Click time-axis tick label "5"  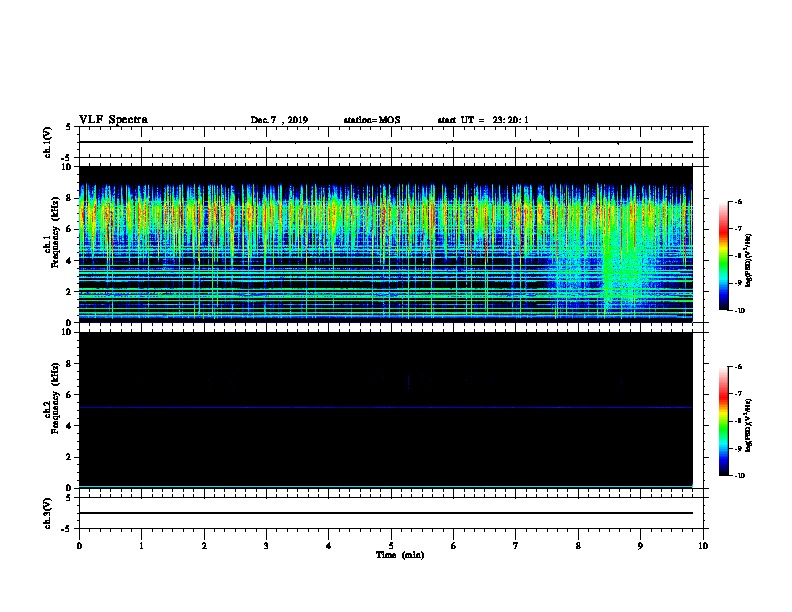coord(391,545)
